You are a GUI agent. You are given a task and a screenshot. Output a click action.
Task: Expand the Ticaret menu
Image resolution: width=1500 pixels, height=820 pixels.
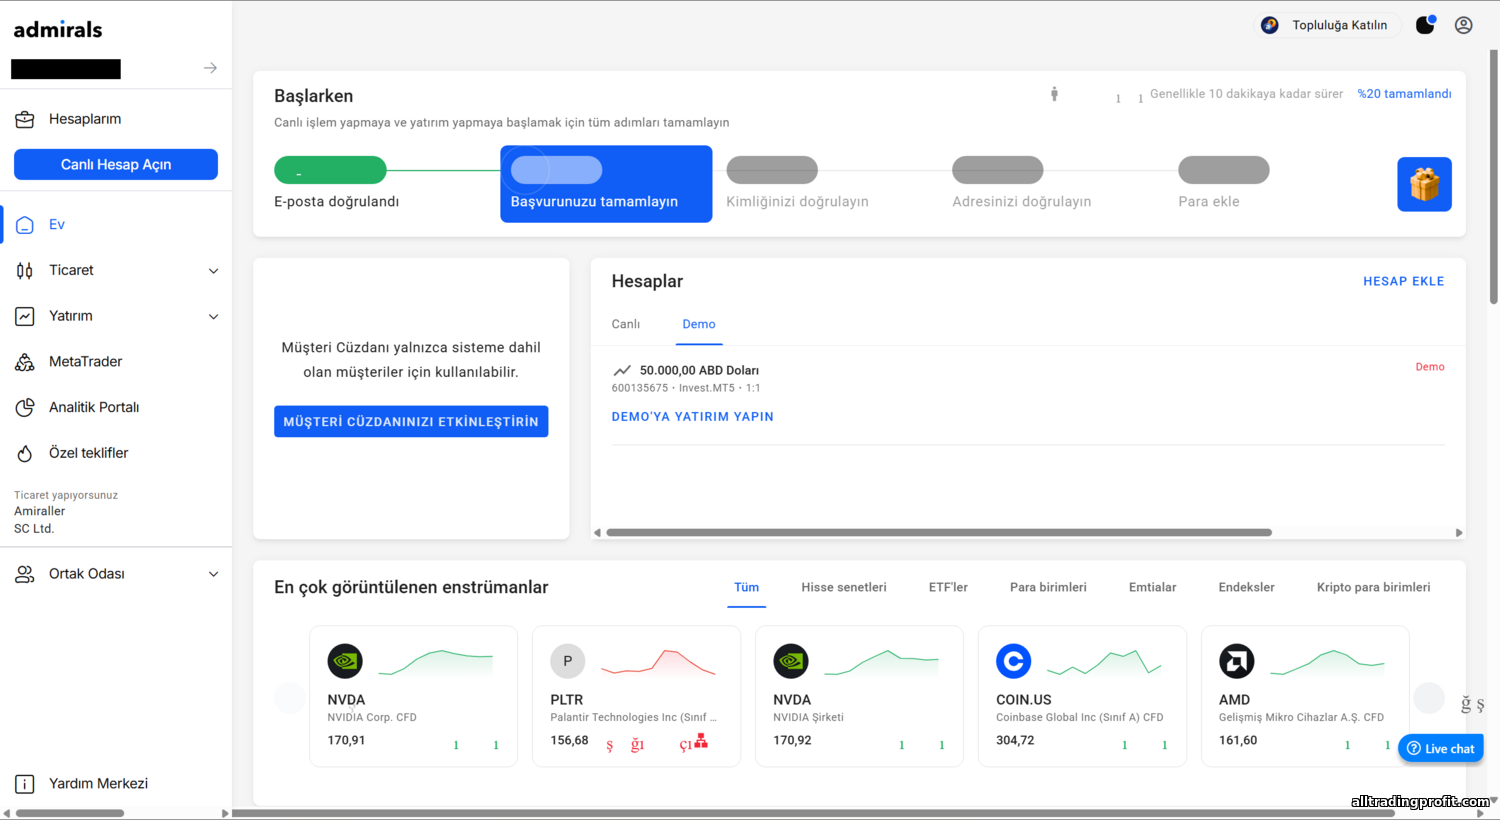point(213,271)
